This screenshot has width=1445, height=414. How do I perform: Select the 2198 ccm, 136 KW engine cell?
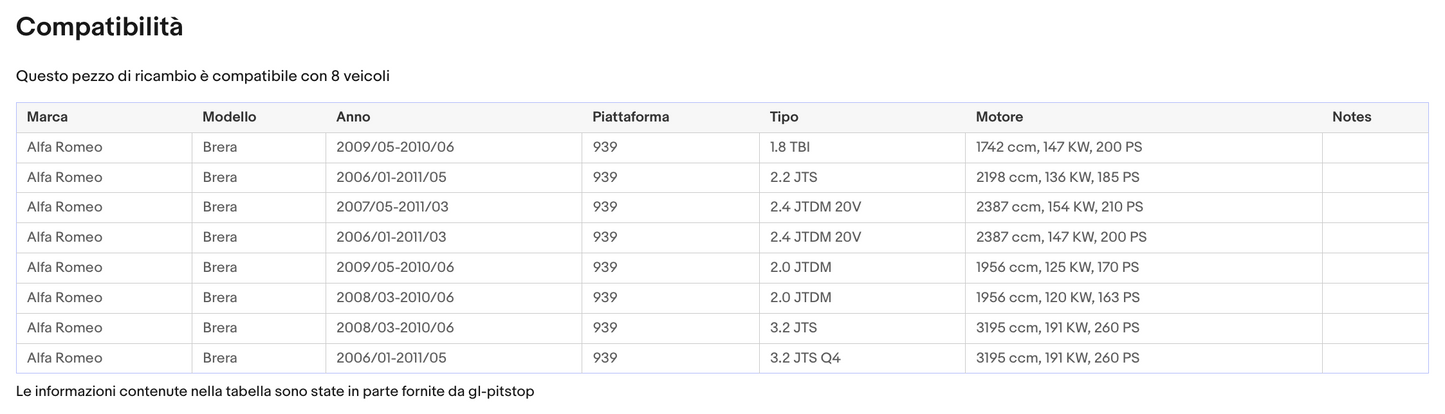1057,177
